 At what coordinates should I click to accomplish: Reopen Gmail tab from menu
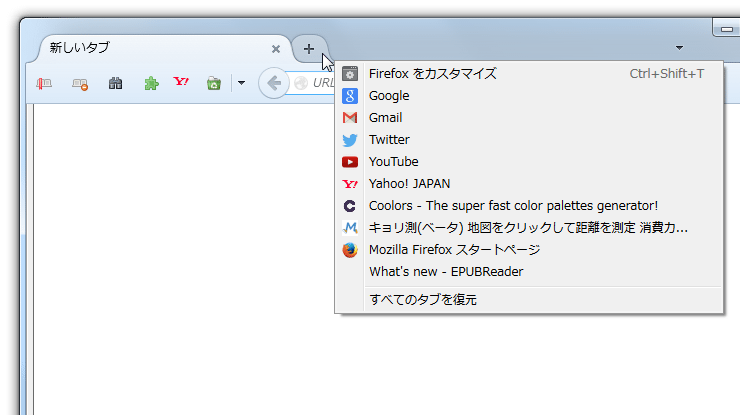[x=529, y=118]
